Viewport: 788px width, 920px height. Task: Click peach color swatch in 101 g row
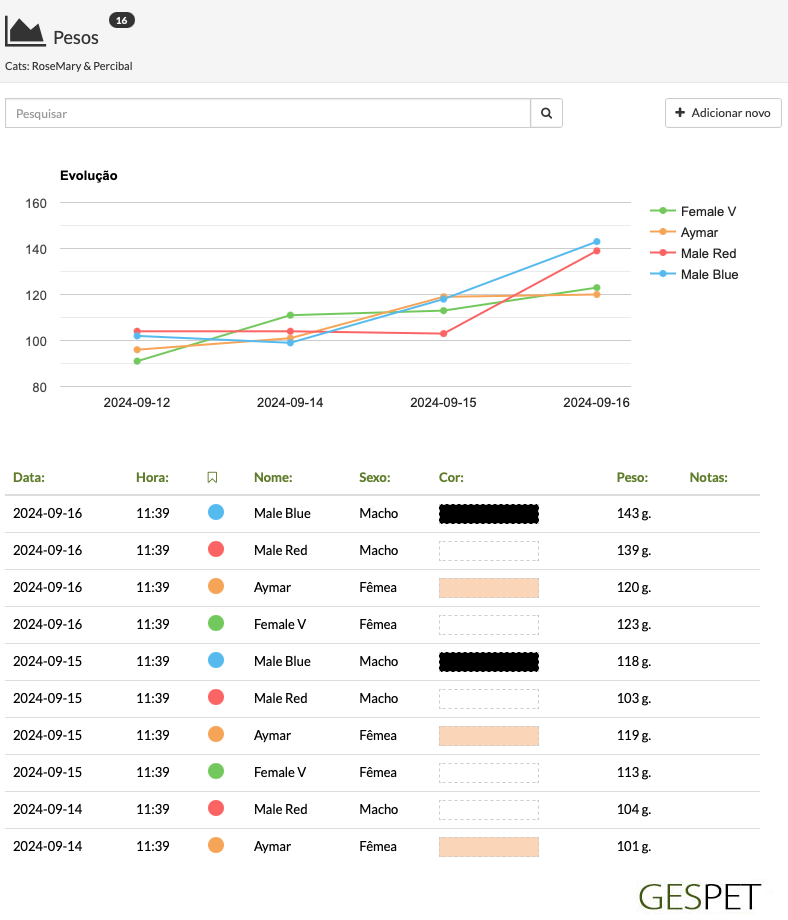pos(489,847)
